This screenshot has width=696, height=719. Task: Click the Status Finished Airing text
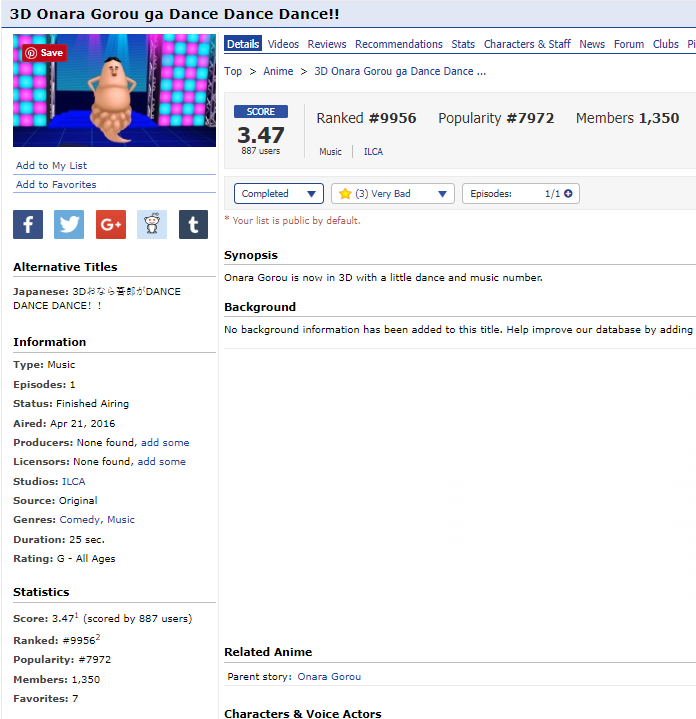coord(71,404)
